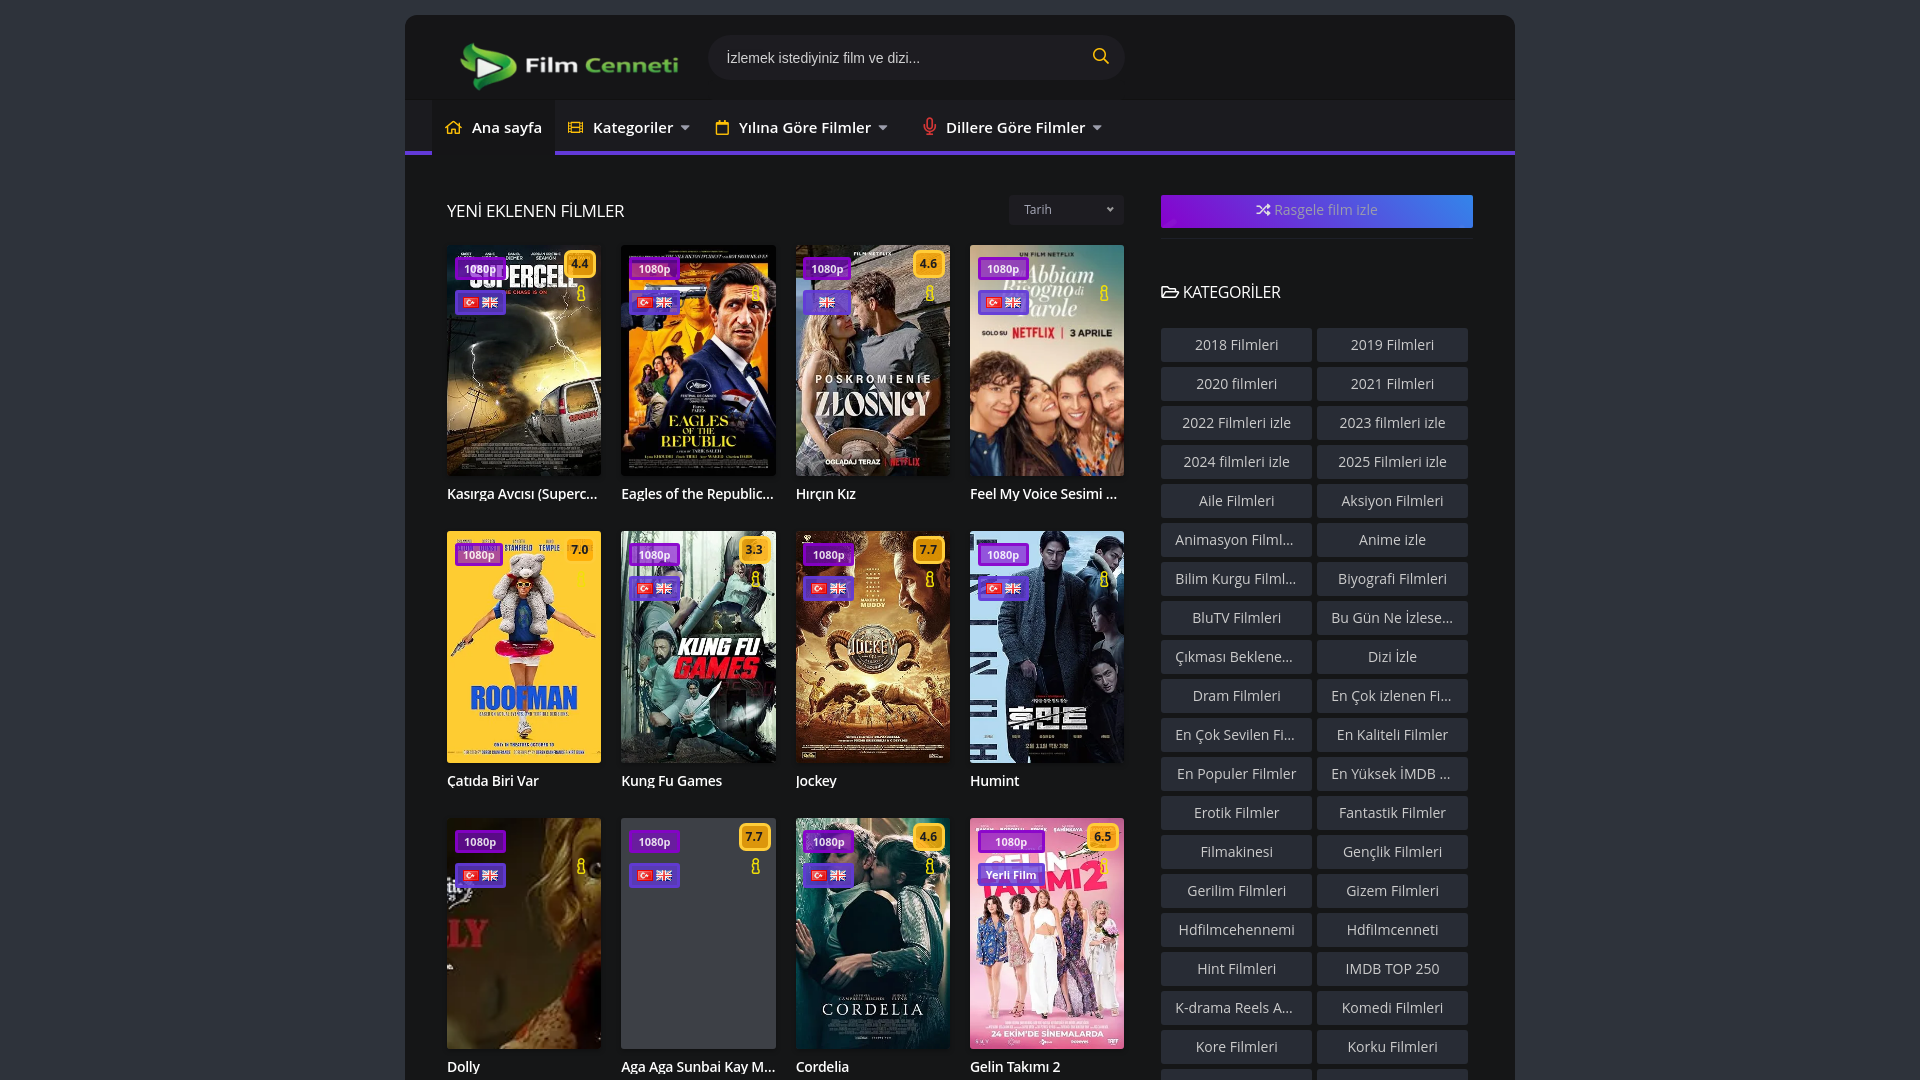Open the 2018 Filmleri category
The image size is (1920, 1080).
pyautogui.click(x=1236, y=345)
